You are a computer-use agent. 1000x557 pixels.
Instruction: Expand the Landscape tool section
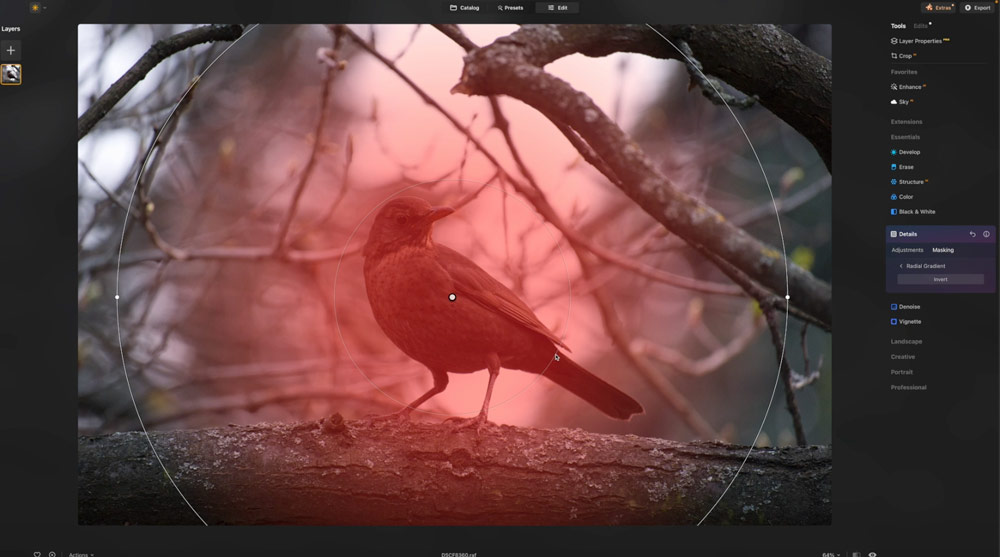click(906, 342)
